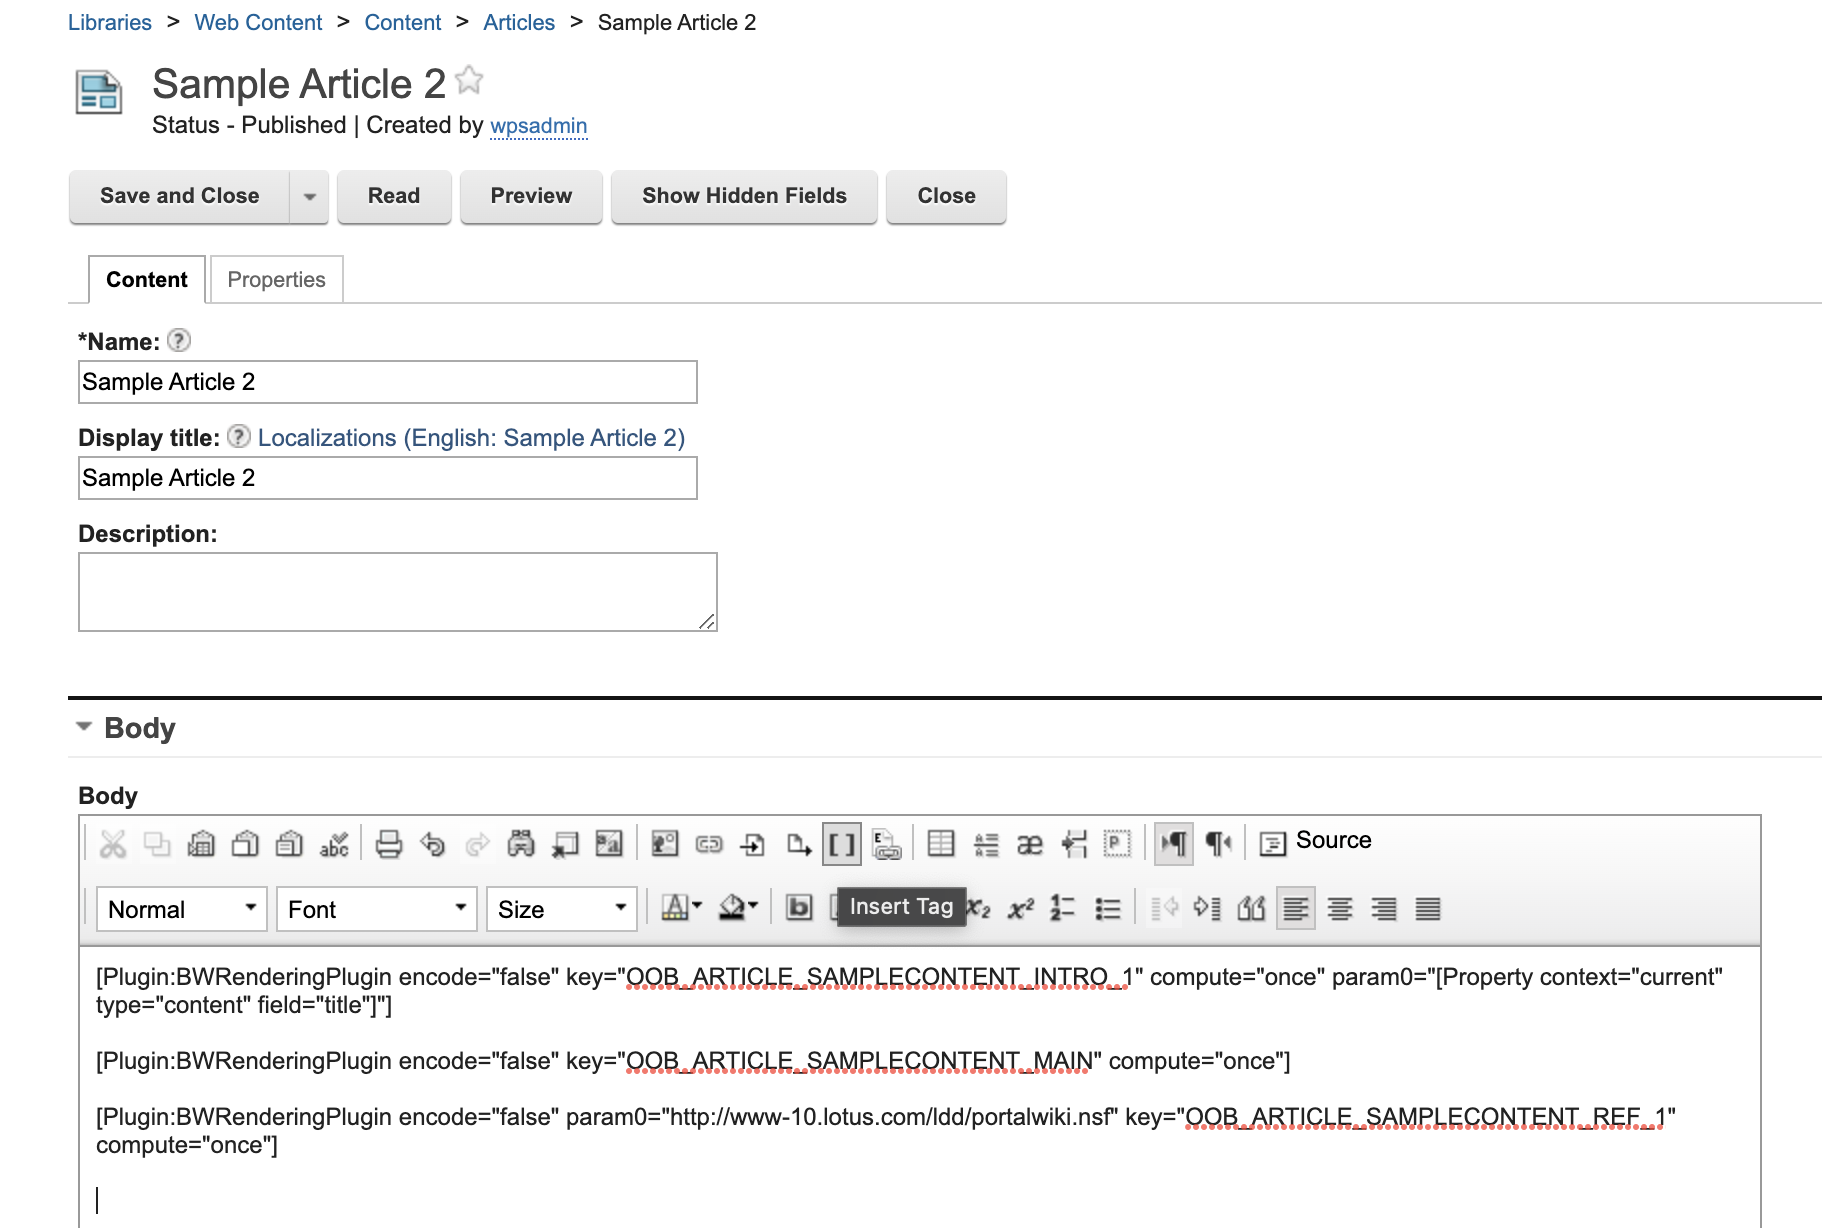This screenshot has width=1822, height=1228.
Task: Insert a link using the link icon
Action: 709,844
